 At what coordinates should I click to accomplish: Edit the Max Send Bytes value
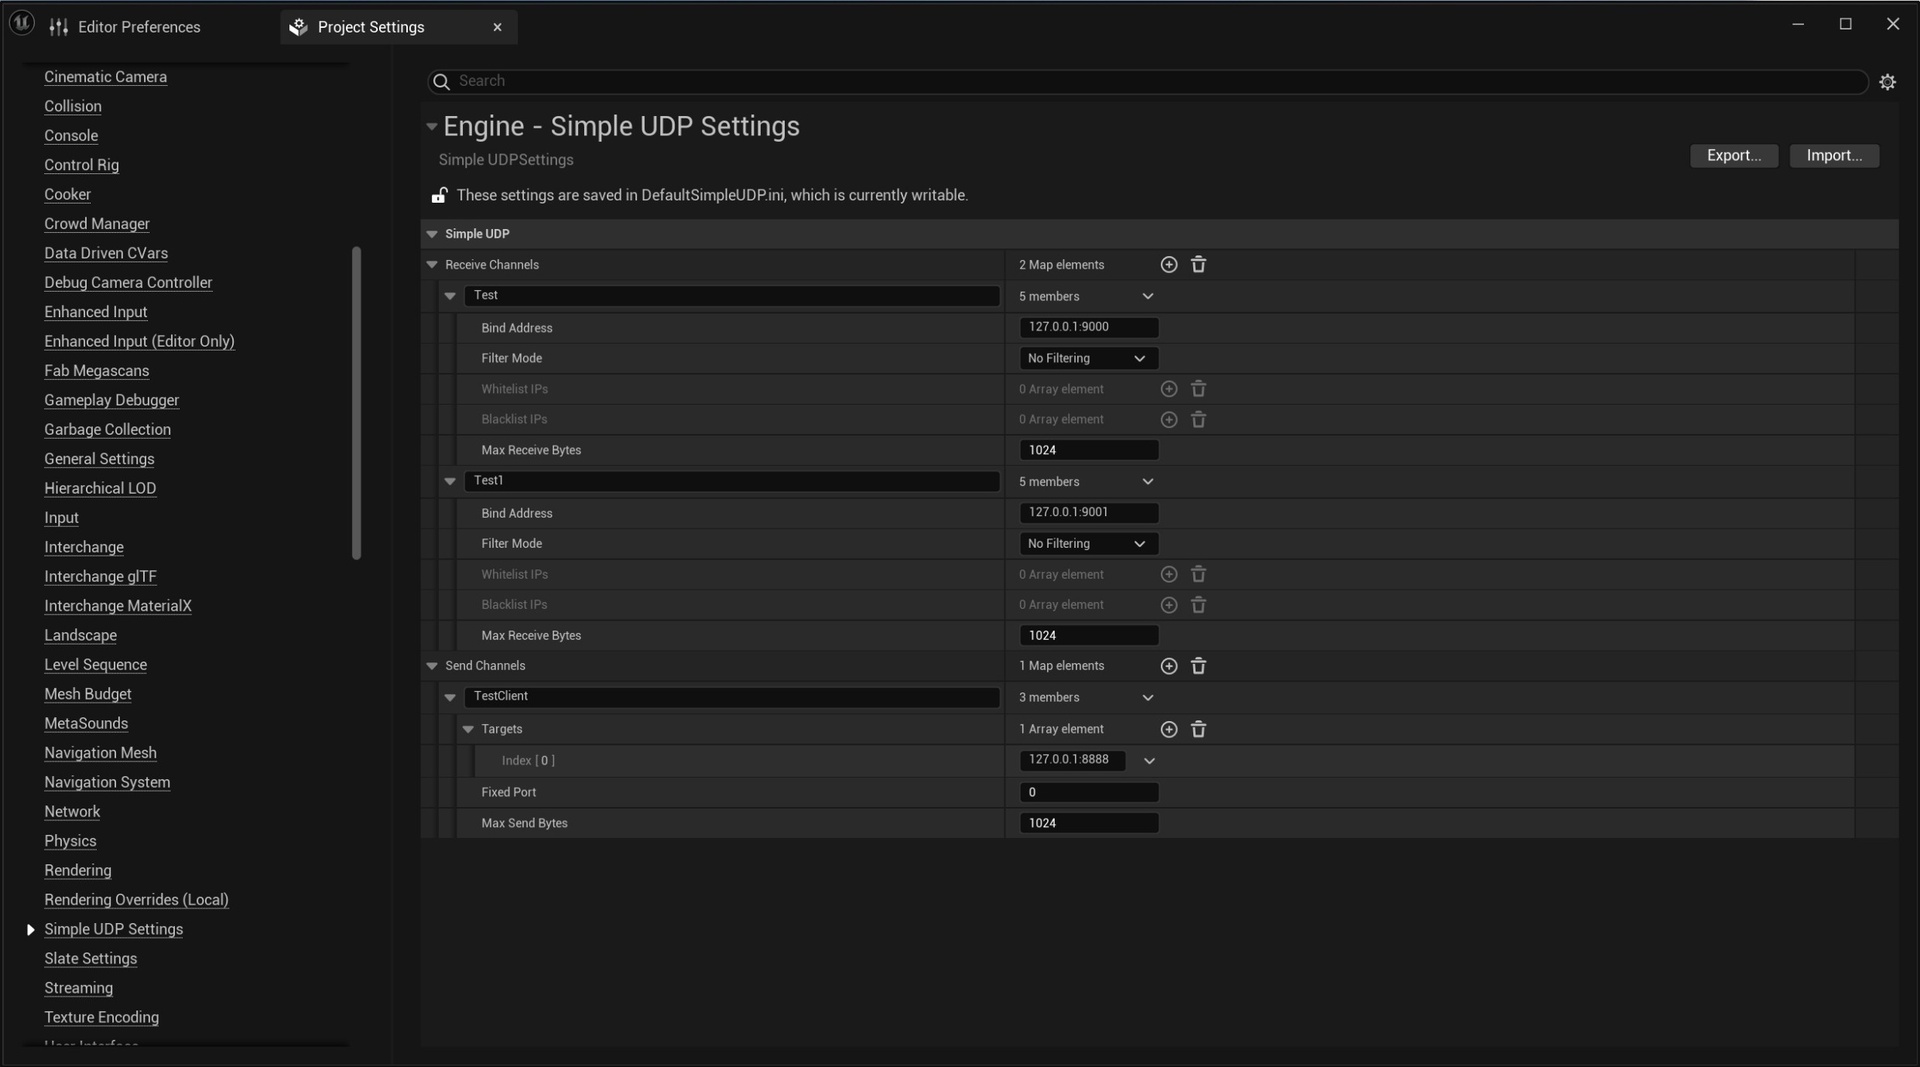click(x=1088, y=824)
